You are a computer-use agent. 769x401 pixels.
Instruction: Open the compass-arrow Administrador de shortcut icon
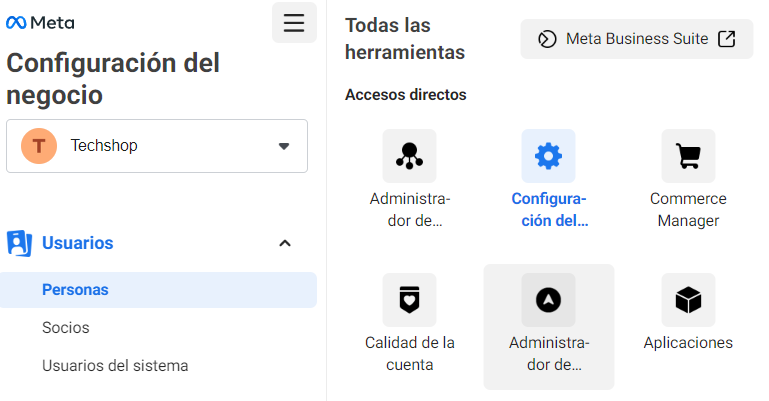coord(548,300)
